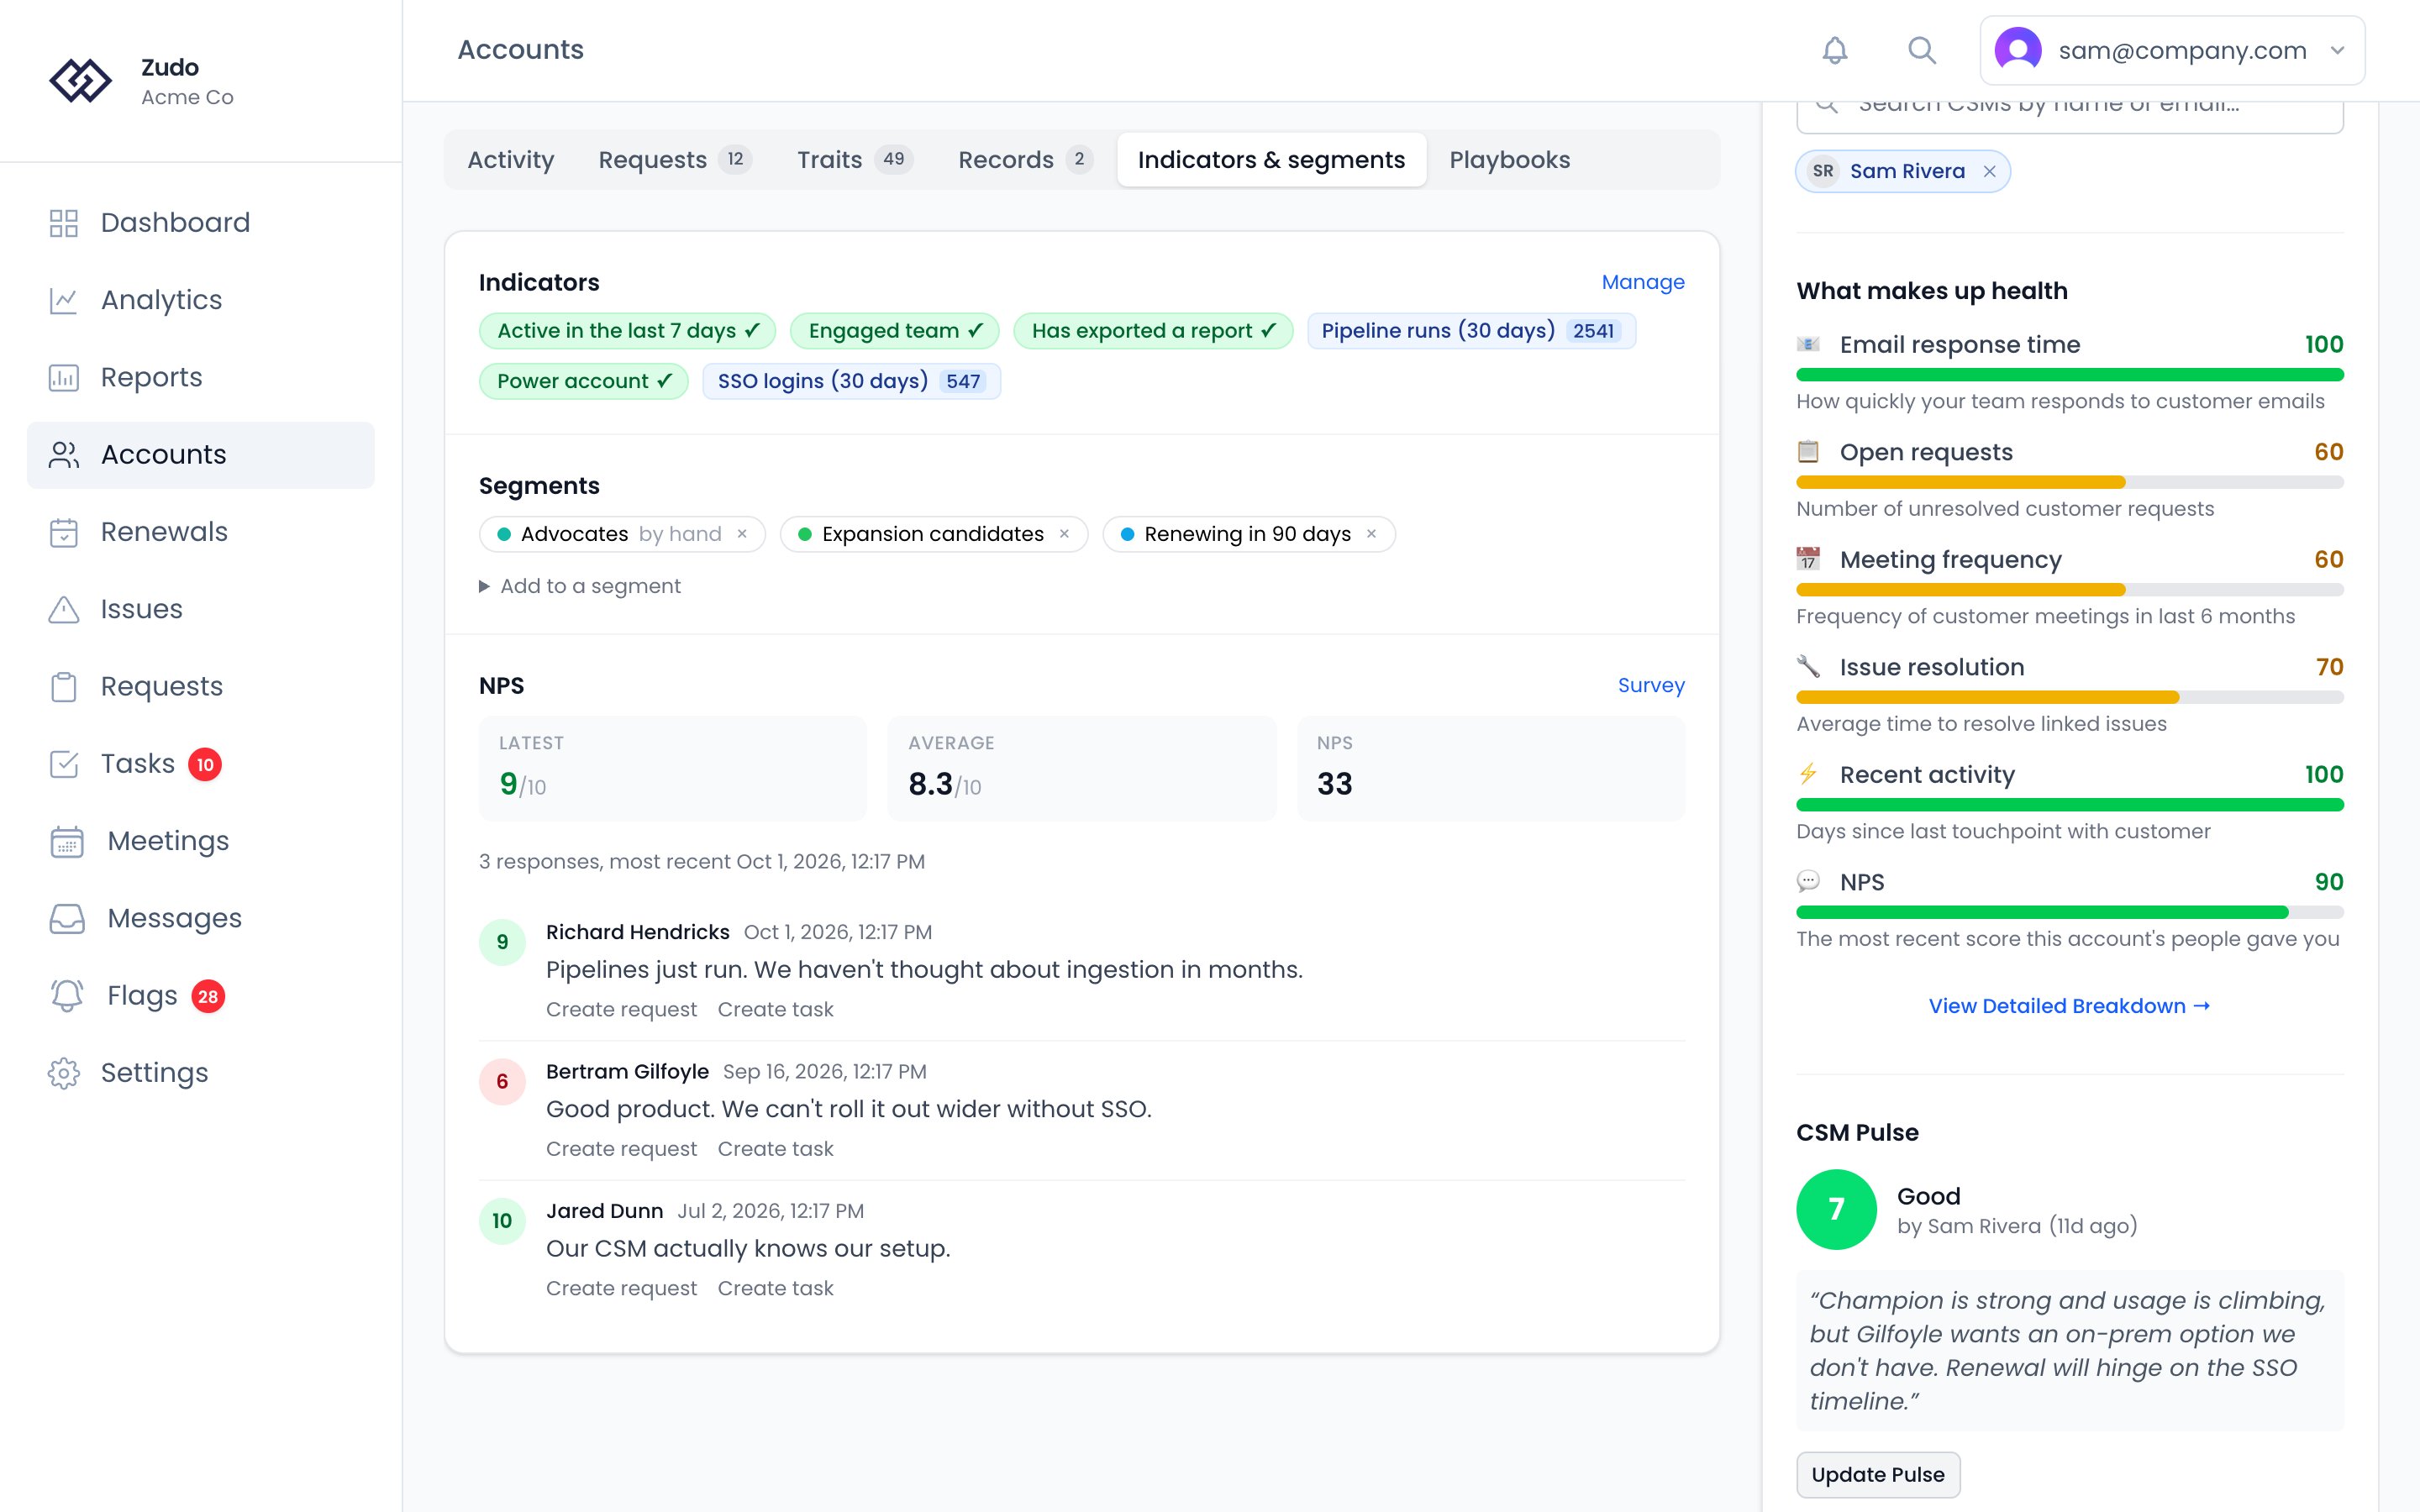Click the search magnifier in header

click(x=1921, y=50)
